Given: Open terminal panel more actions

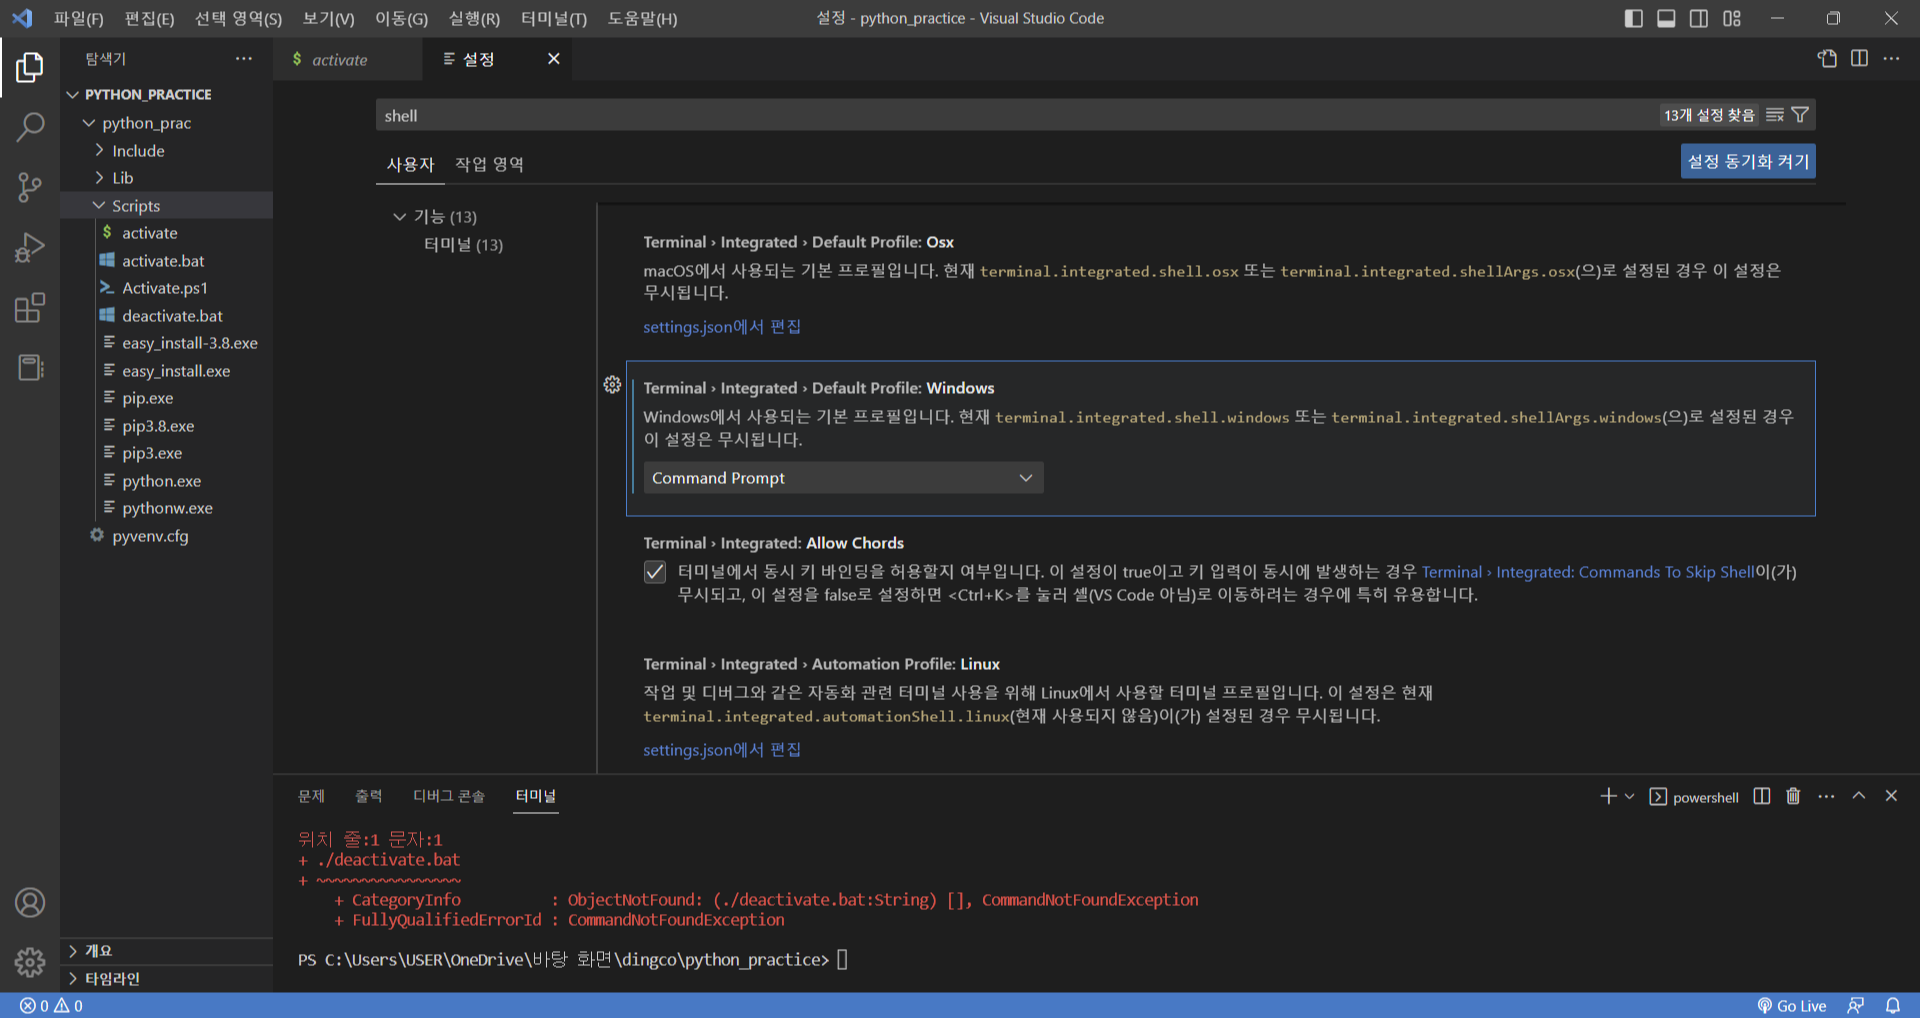Looking at the screenshot, I should pos(1826,796).
